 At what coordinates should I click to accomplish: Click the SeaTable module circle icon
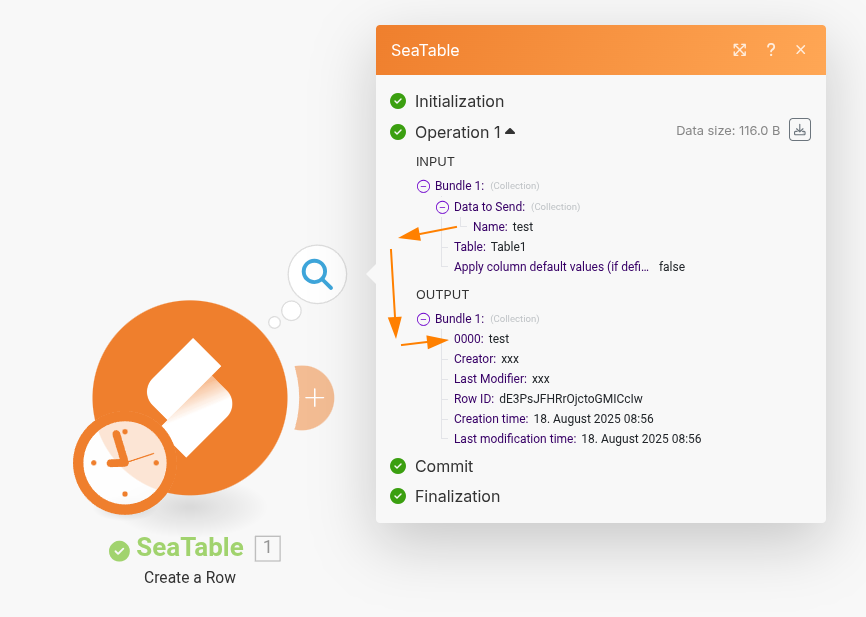[x=190, y=390]
